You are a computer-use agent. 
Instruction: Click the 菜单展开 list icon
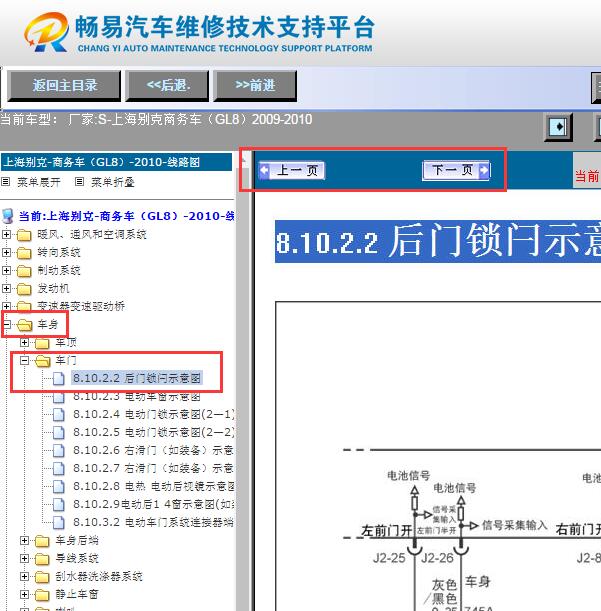(5, 182)
